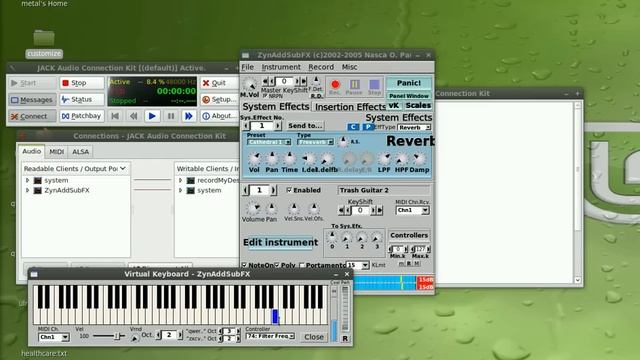640x360 pixels.
Task: Click To Sys.Efx knob labeled 3
Action: [x=377, y=237]
